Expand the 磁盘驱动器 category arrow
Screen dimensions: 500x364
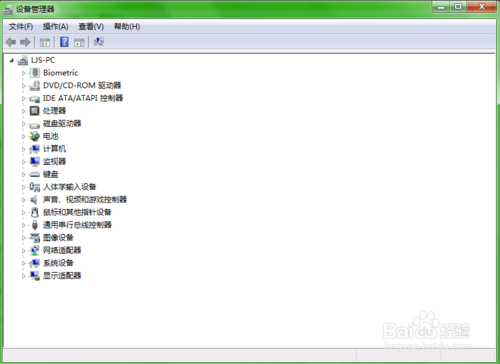click(x=24, y=124)
